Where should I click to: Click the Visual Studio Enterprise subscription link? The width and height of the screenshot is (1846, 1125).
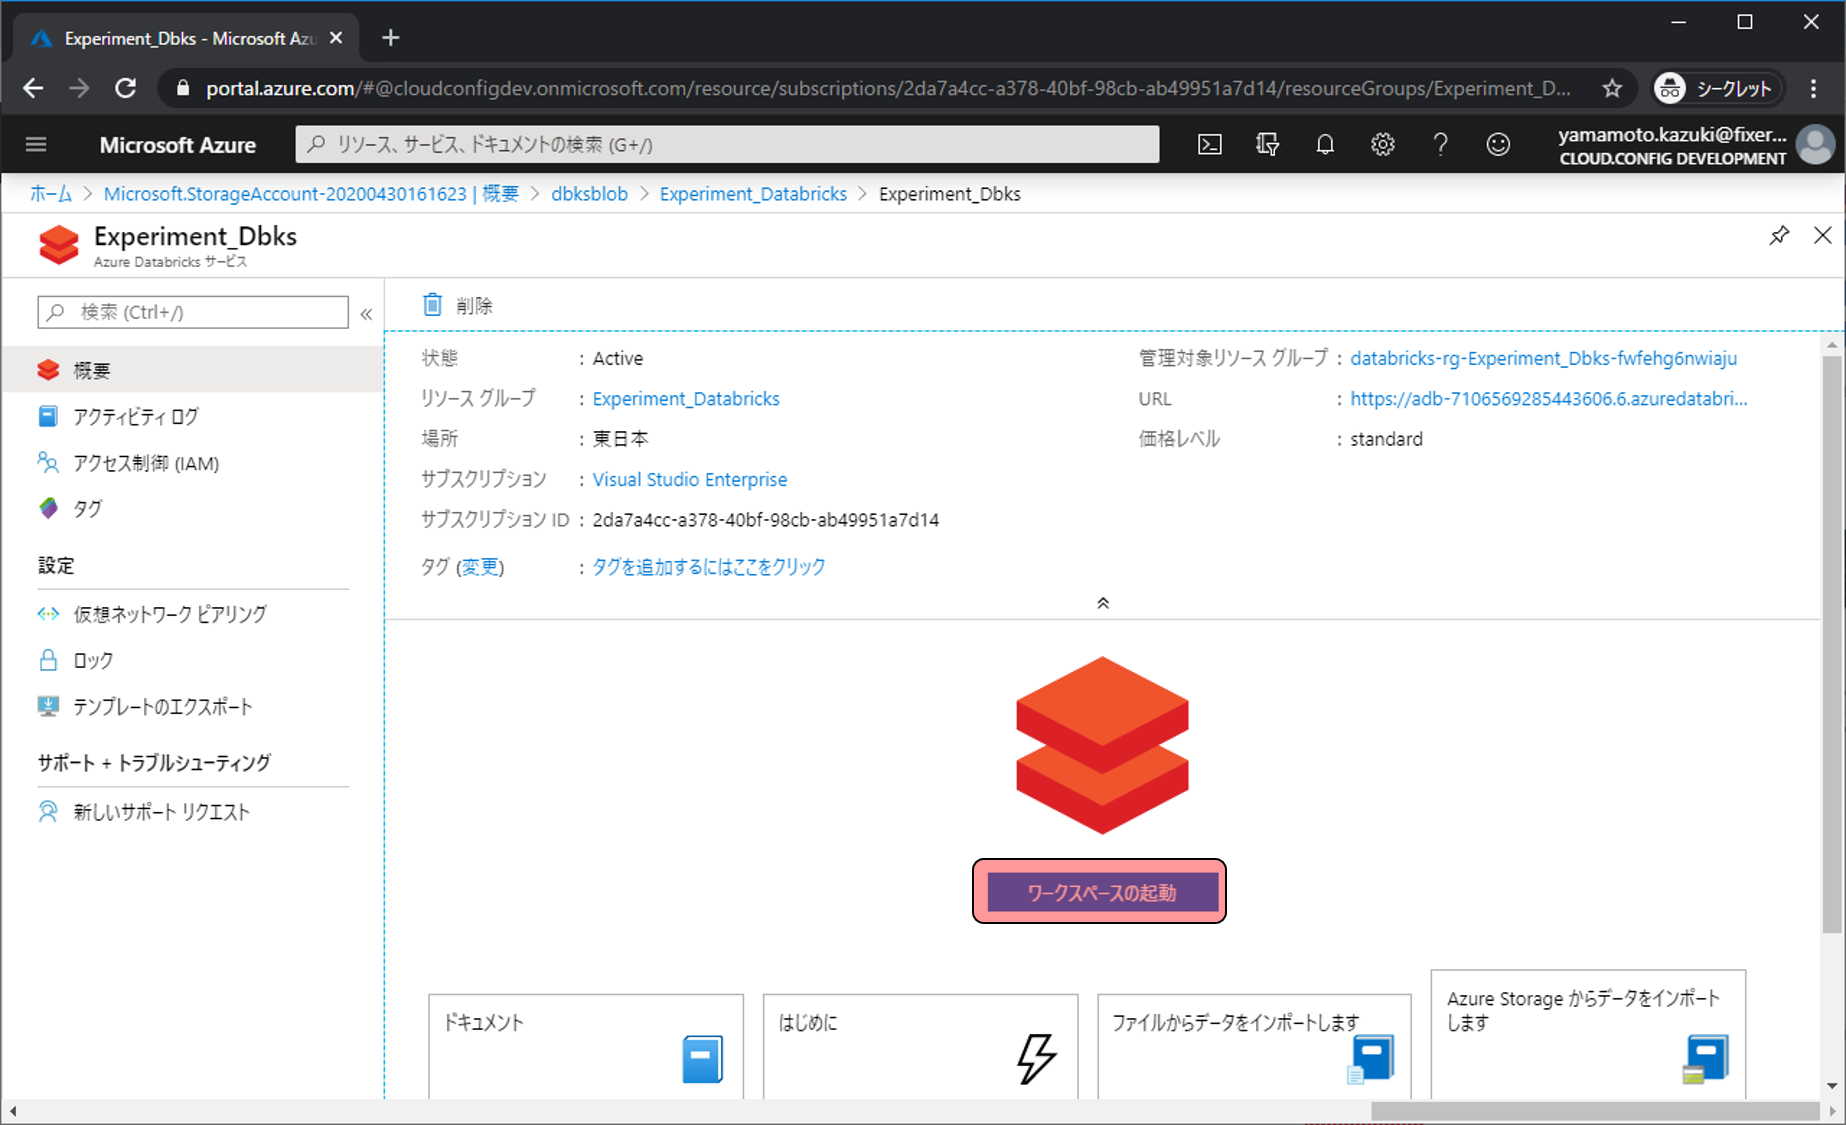pyautogui.click(x=689, y=480)
